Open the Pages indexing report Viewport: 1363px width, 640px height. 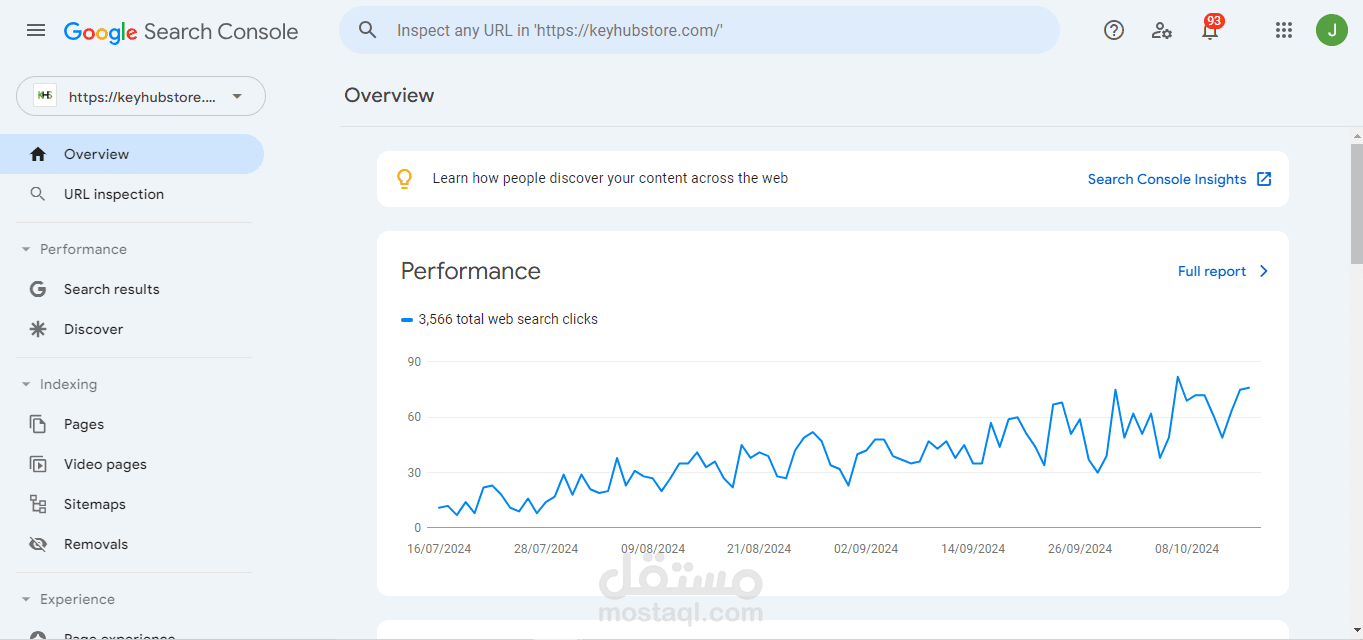(132, 424)
